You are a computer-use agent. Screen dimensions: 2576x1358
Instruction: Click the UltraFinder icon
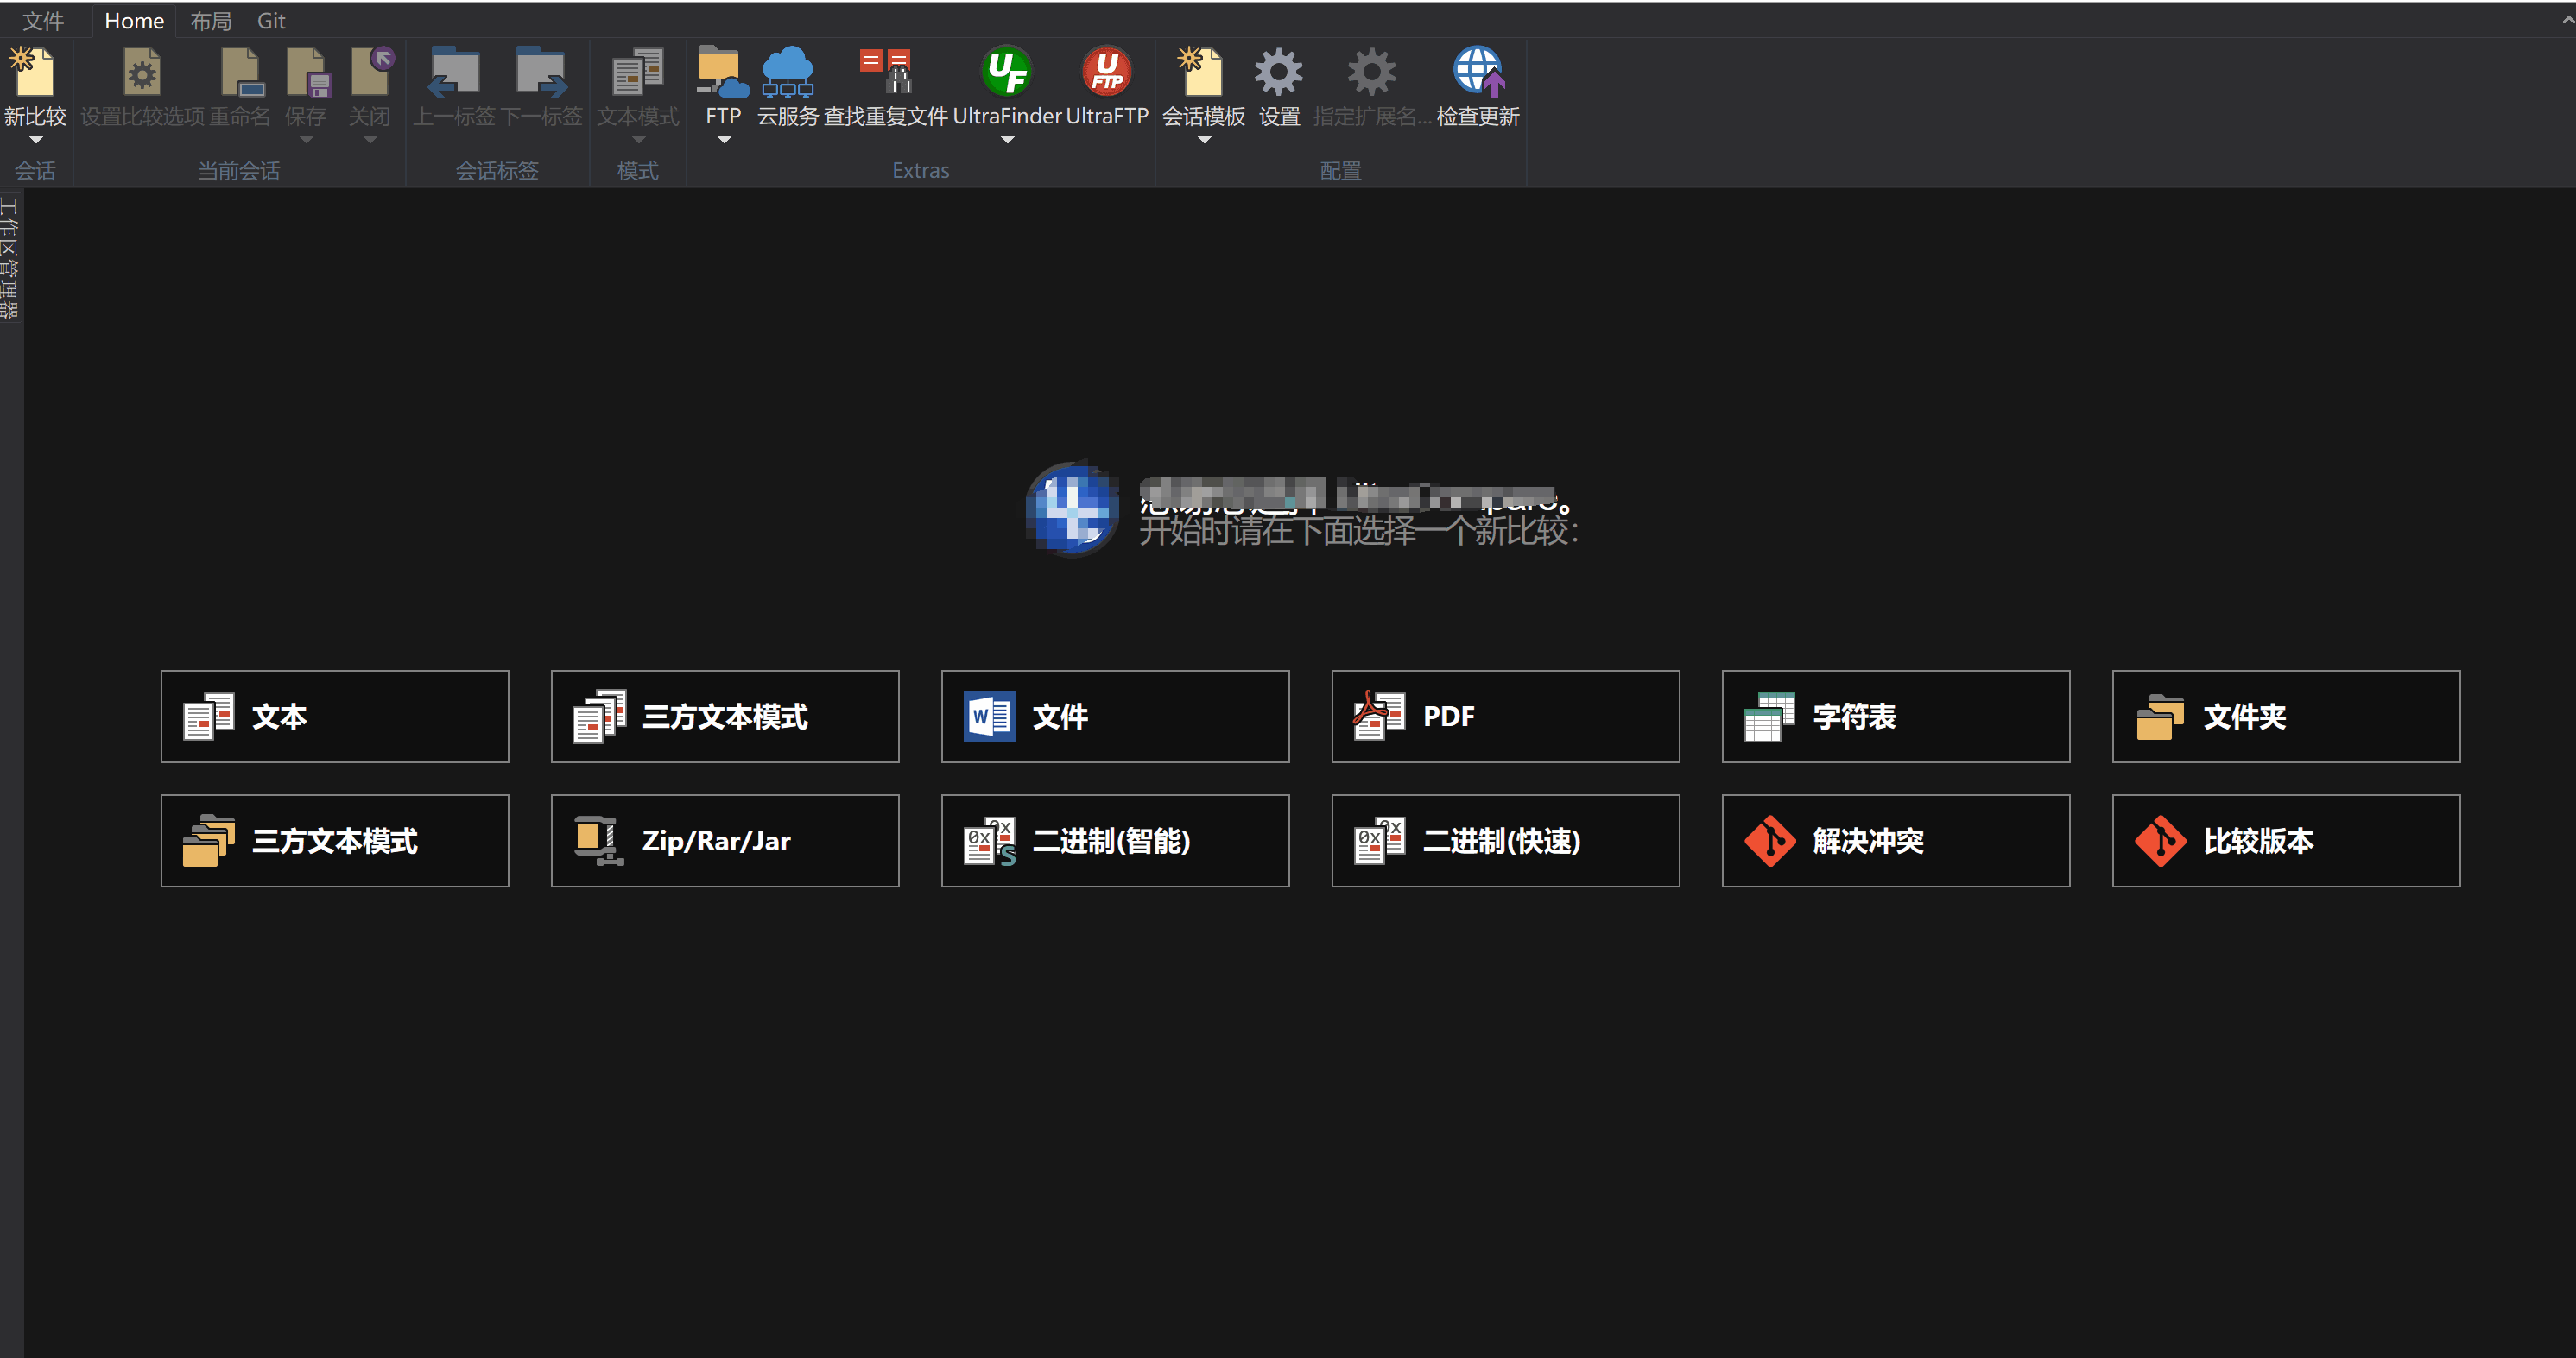(1006, 72)
